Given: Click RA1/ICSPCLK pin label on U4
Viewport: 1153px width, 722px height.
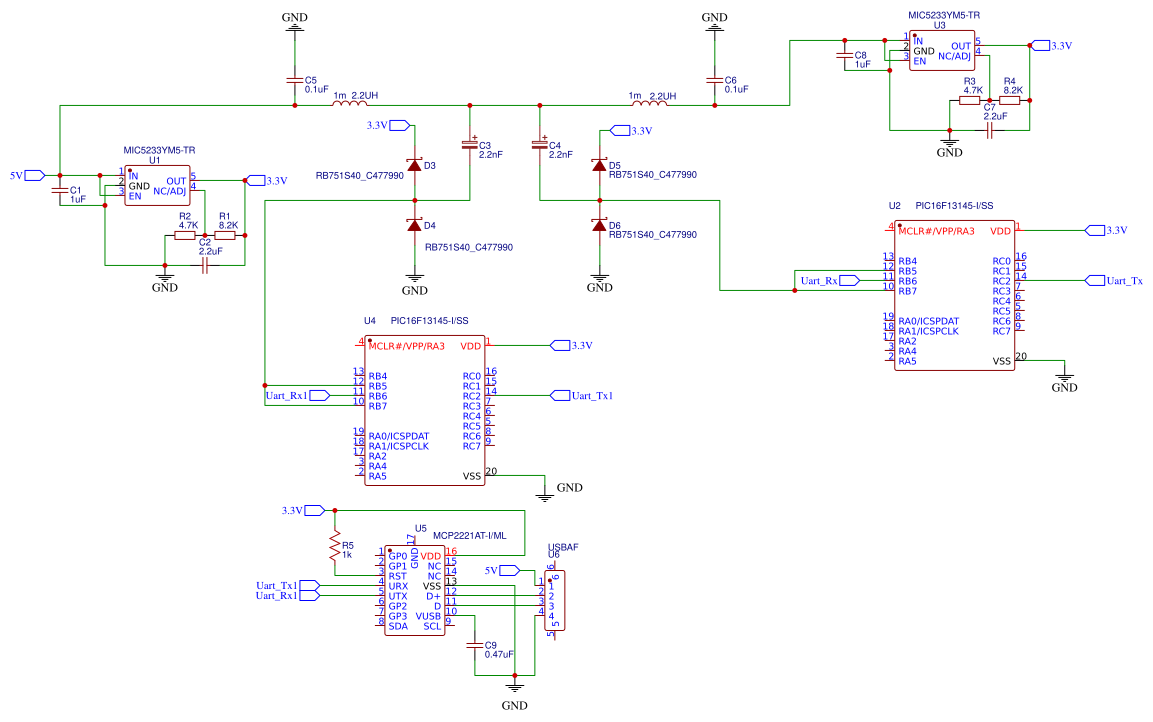Looking at the screenshot, I should coord(399,446).
